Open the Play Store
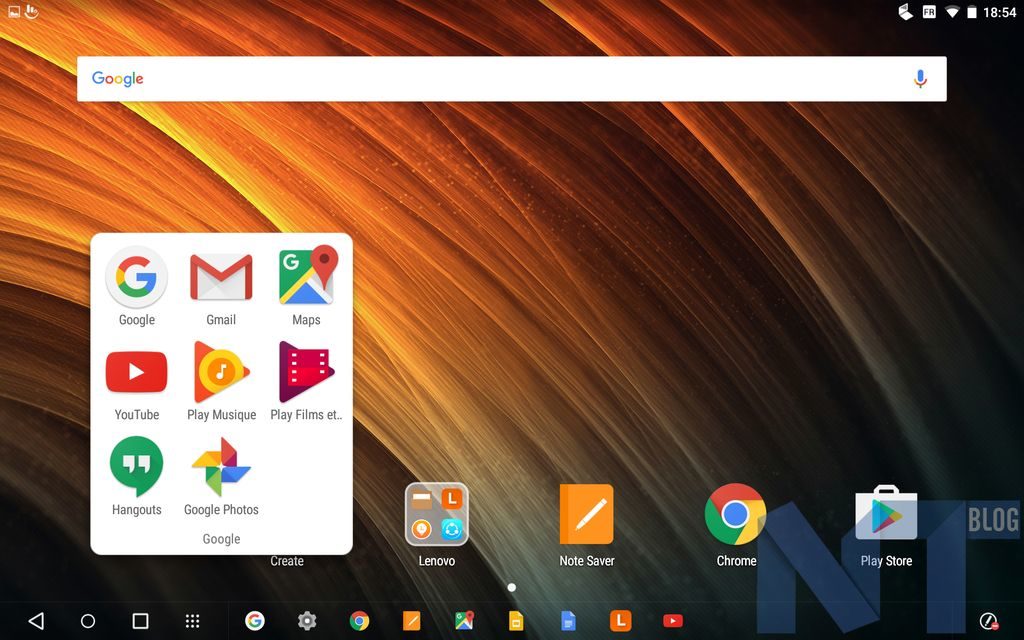Image resolution: width=1024 pixels, height=640 pixels. 886,513
